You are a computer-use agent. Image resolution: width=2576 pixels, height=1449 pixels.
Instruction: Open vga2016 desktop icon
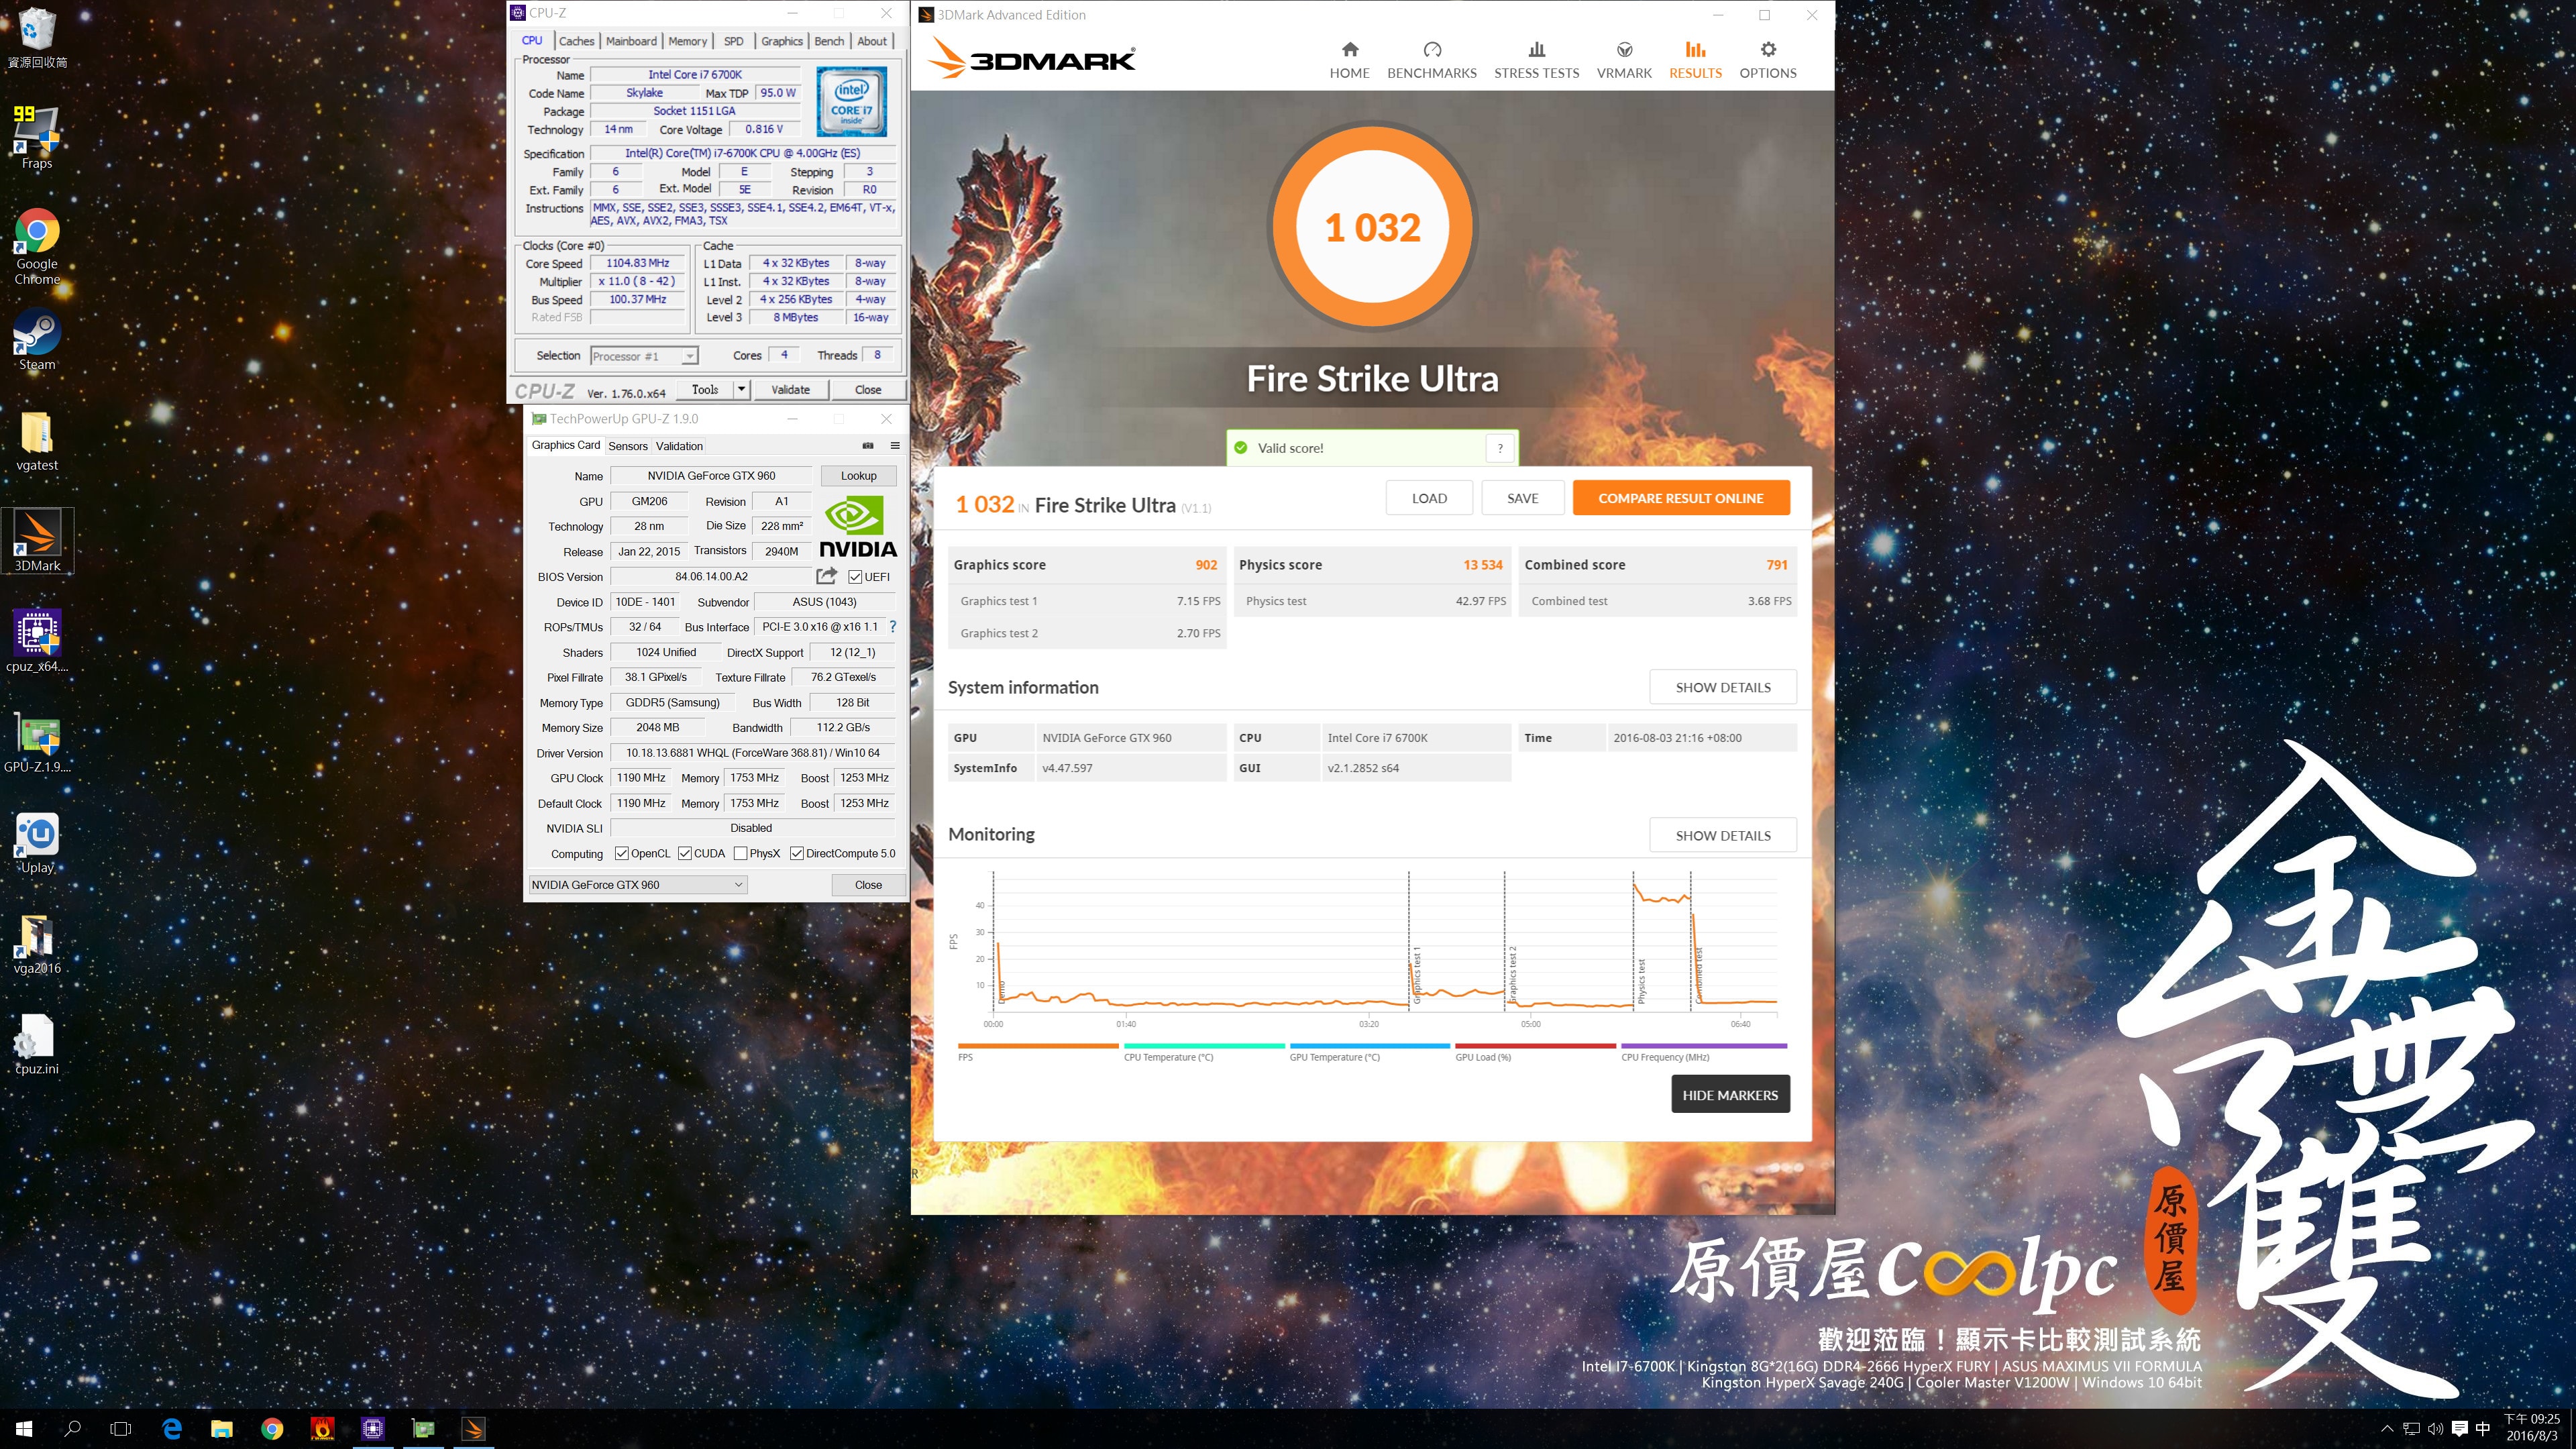(x=37, y=944)
